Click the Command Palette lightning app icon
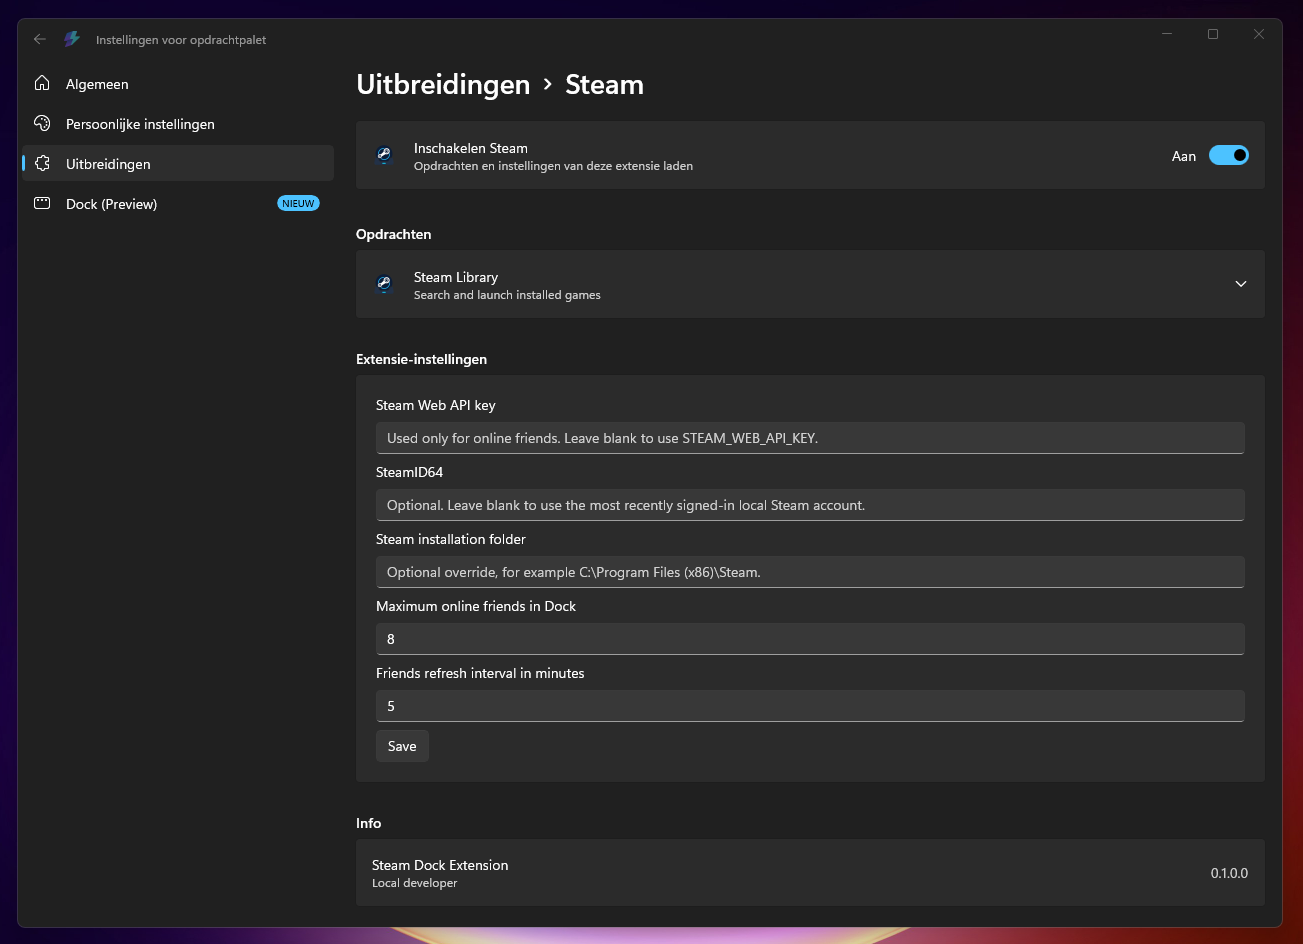The width and height of the screenshot is (1303, 944). [x=72, y=39]
